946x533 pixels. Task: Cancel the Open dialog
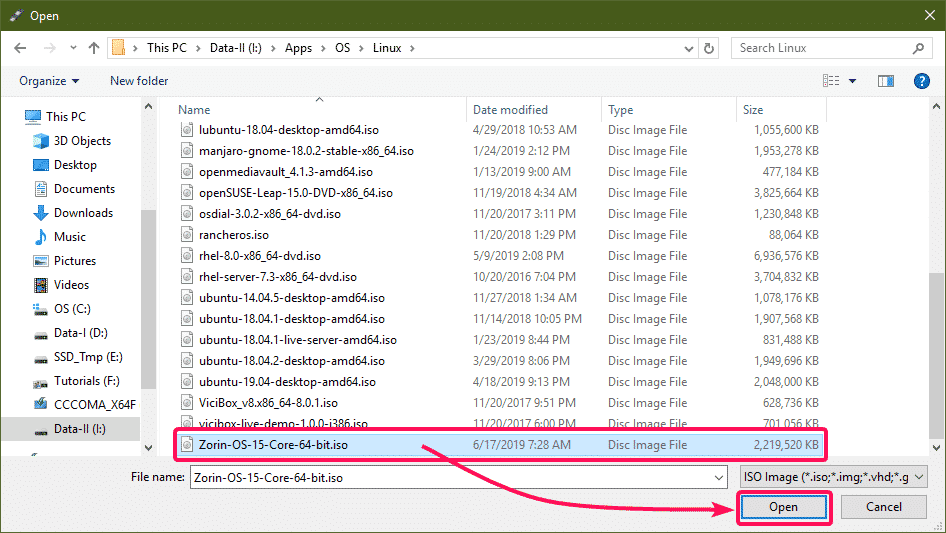point(883,507)
